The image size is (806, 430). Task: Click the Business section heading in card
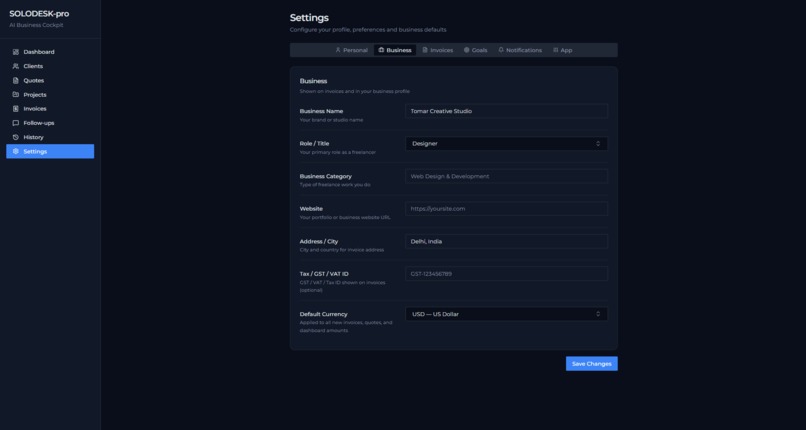(313, 81)
